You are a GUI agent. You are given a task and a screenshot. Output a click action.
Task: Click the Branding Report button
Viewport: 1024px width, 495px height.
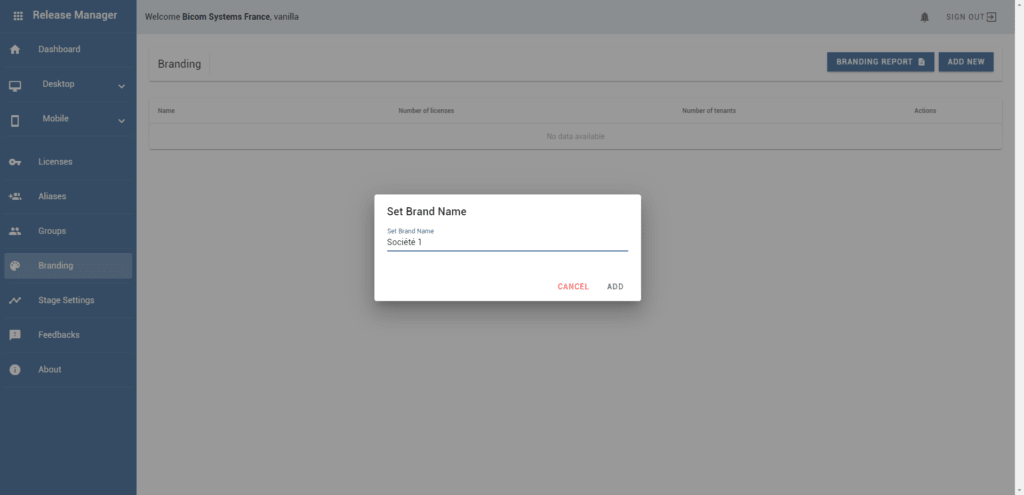(x=880, y=62)
